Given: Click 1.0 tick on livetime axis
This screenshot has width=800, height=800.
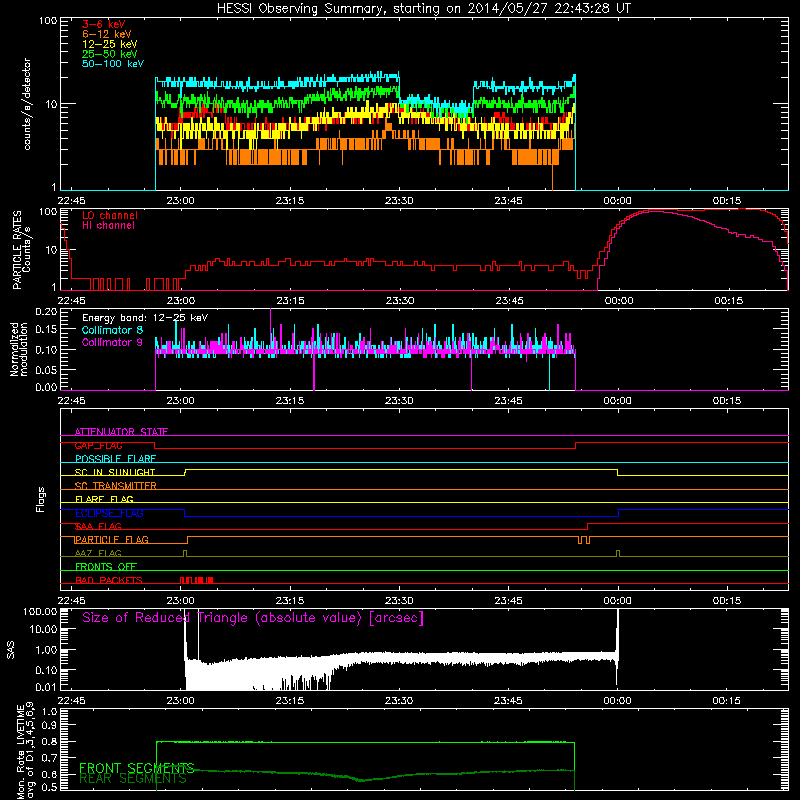Looking at the screenshot, I should [x=49, y=711].
